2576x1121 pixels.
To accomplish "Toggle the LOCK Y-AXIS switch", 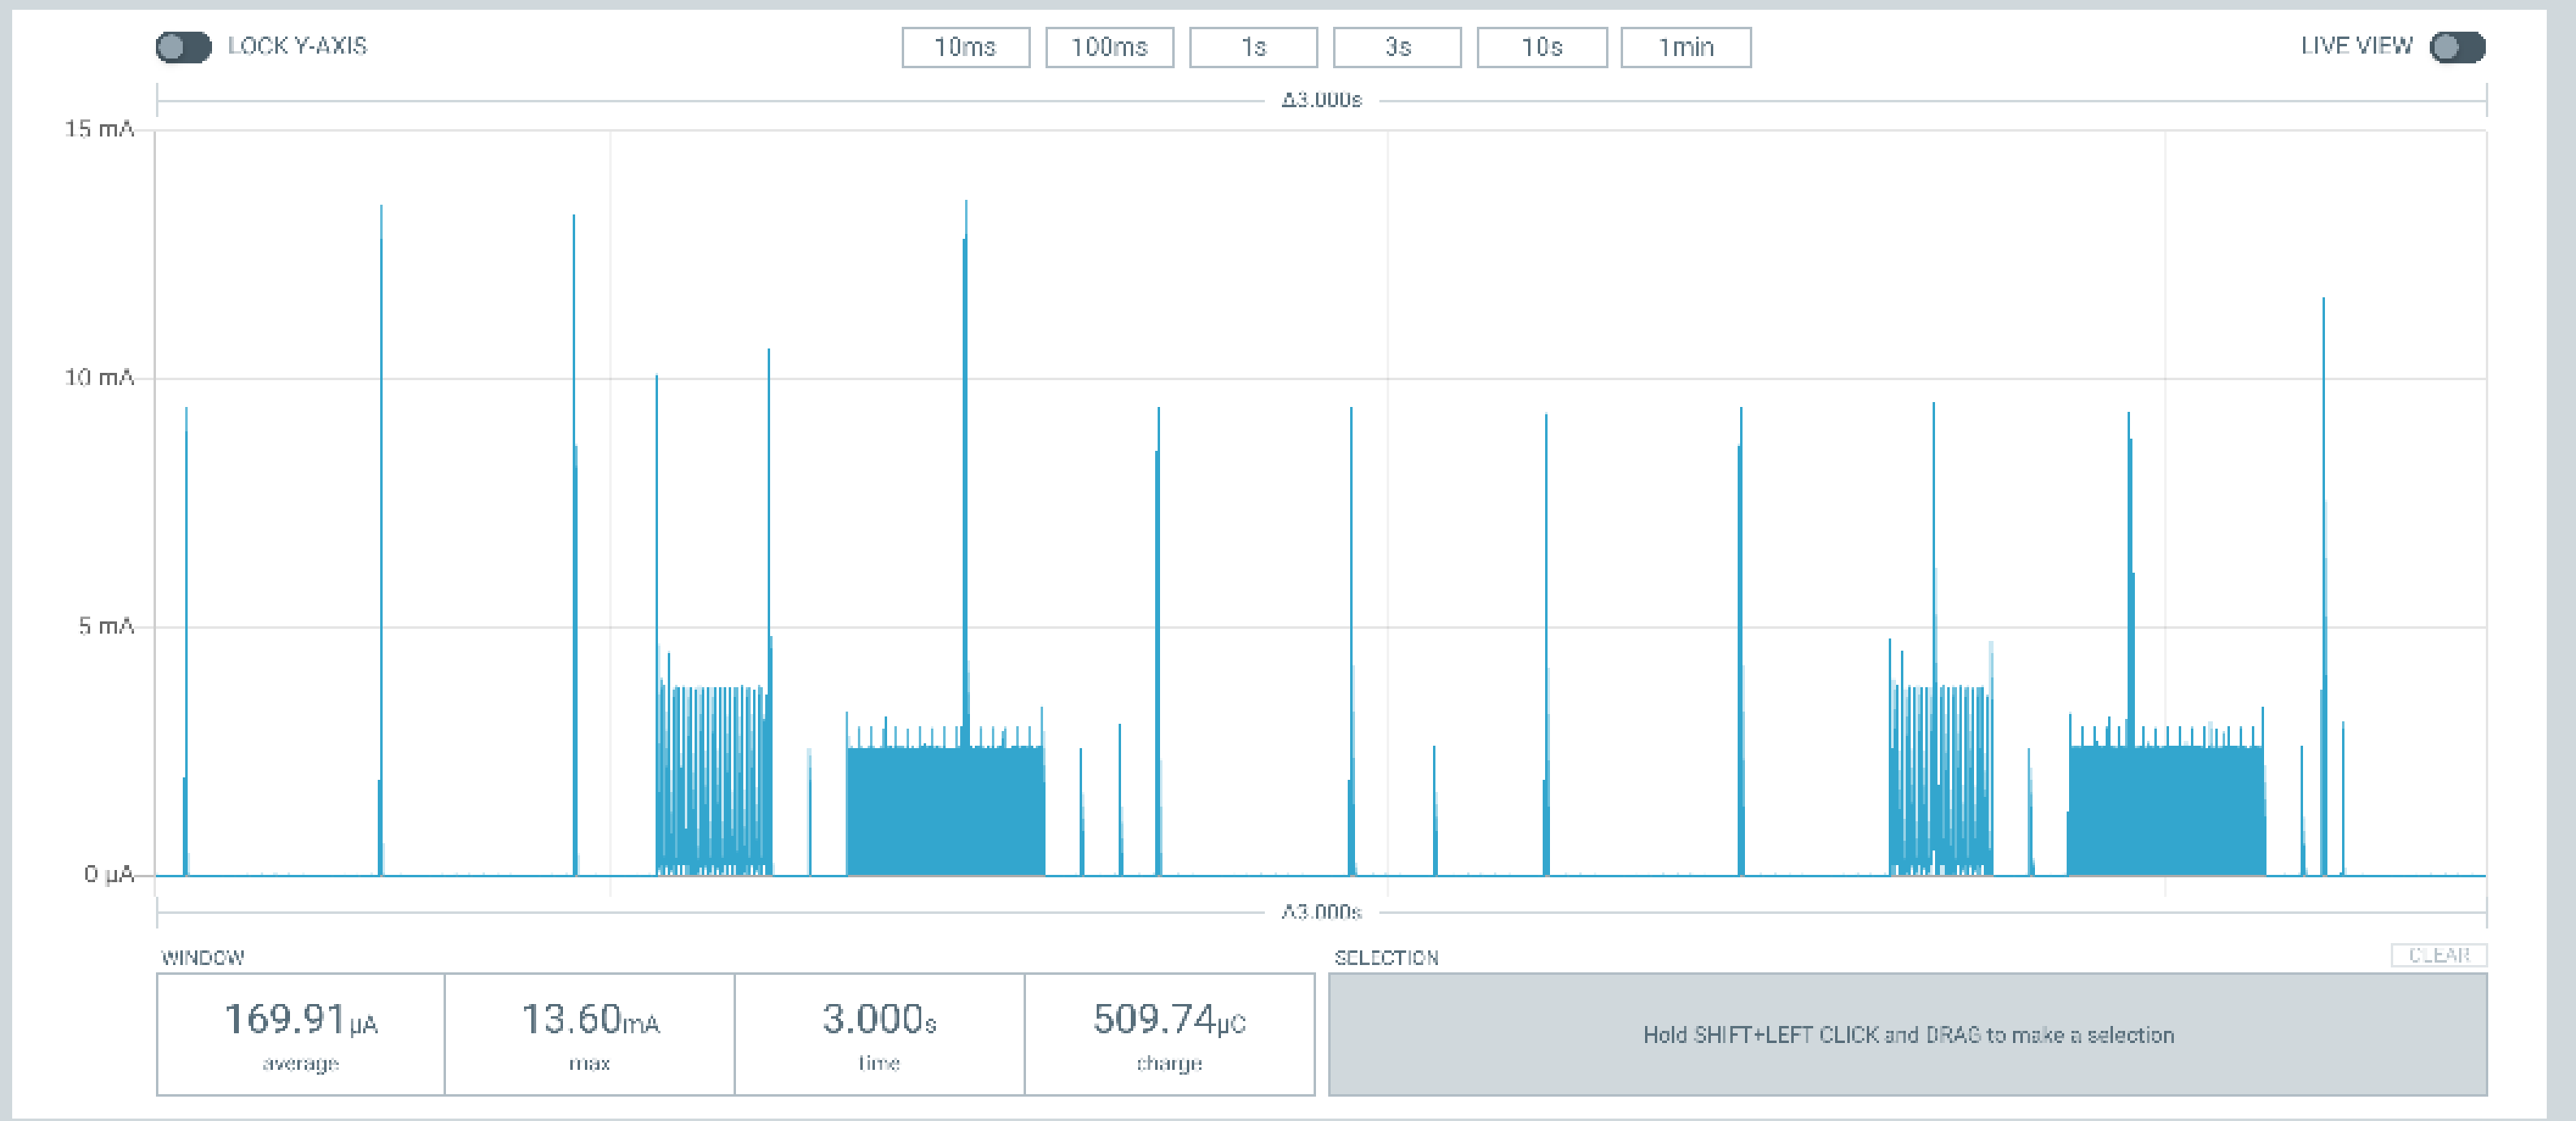I will [183, 47].
